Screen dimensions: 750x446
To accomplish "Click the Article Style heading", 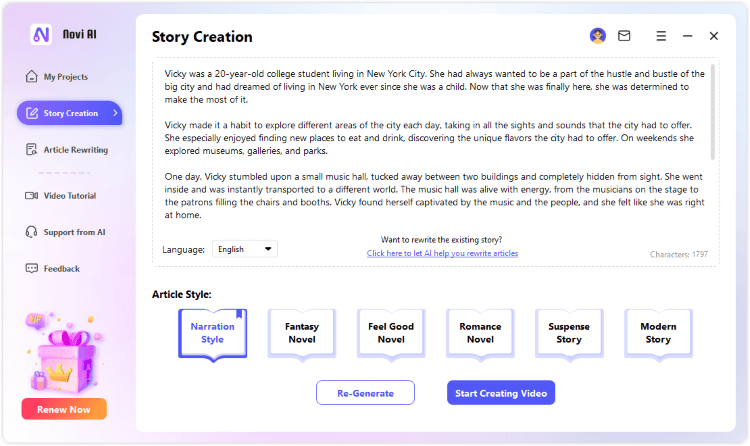I will pyautogui.click(x=182, y=294).
